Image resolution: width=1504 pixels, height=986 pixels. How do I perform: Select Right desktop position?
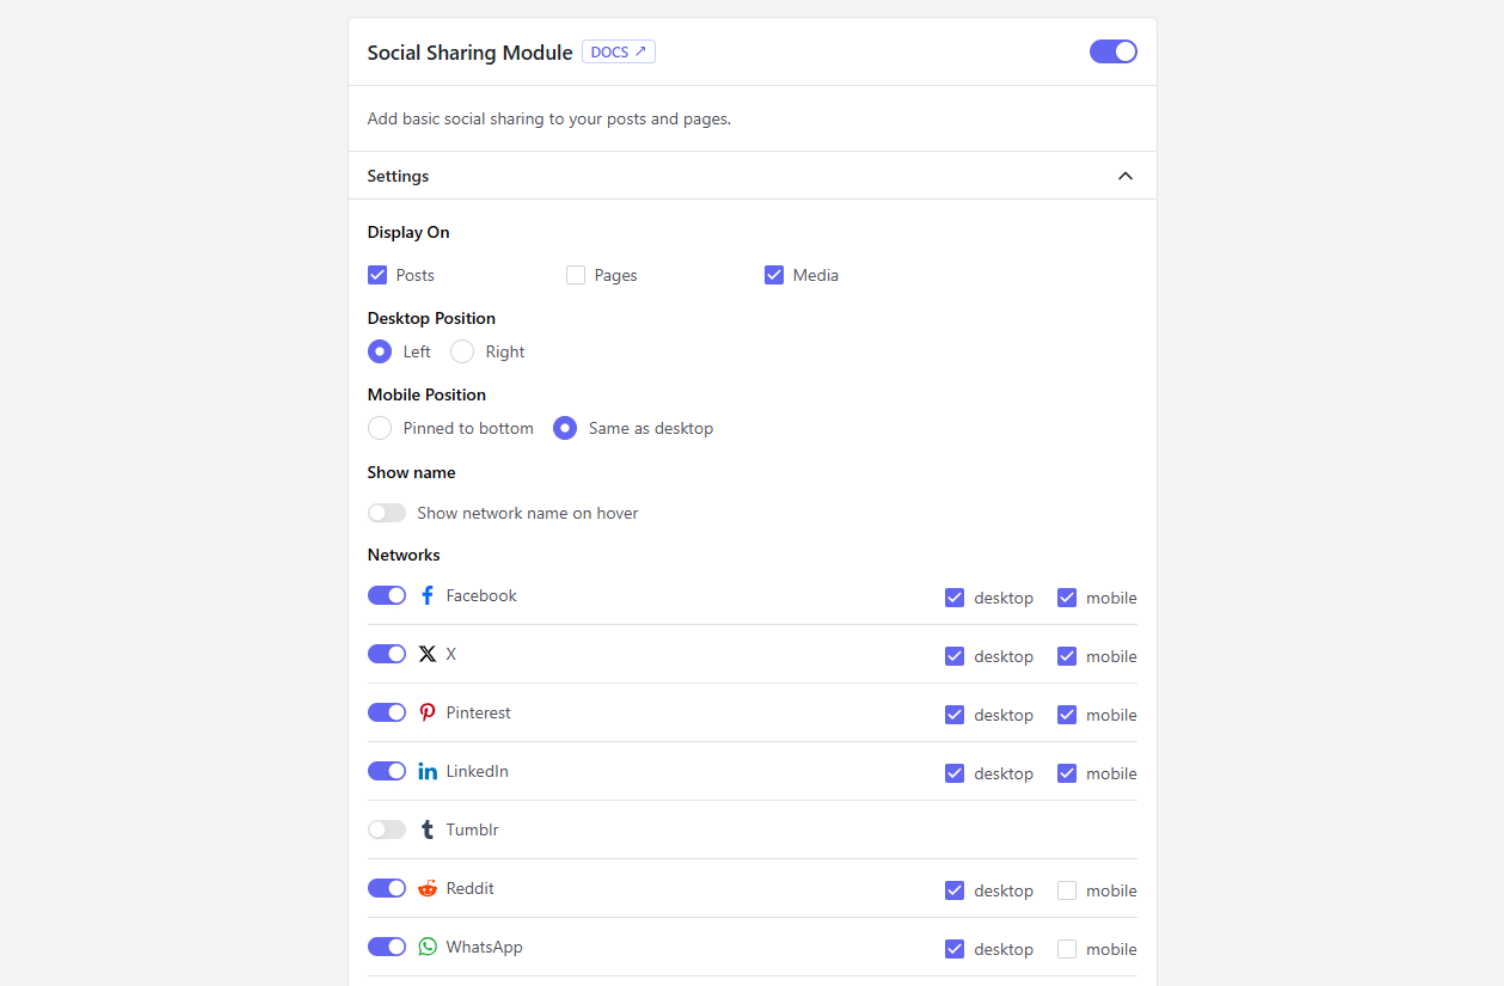coord(462,352)
